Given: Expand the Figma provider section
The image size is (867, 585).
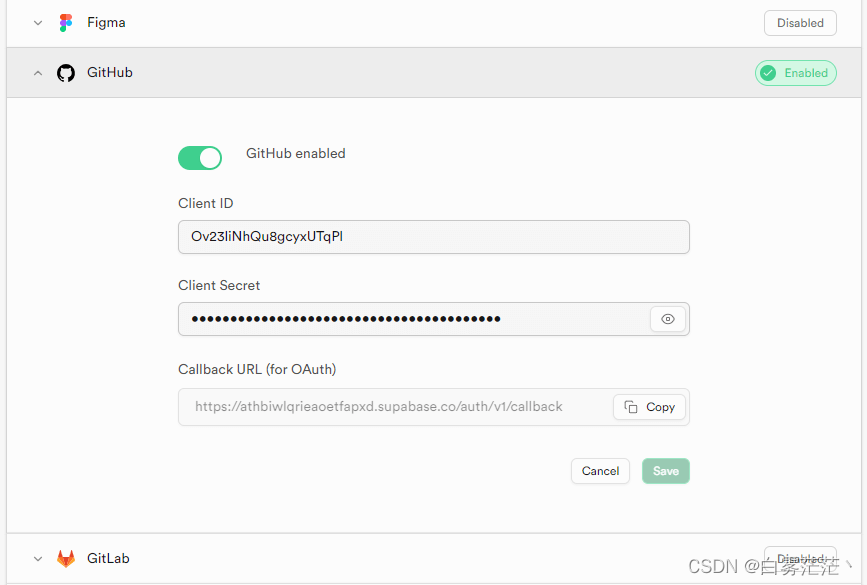Looking at the screenshot, I should (37, 22).
